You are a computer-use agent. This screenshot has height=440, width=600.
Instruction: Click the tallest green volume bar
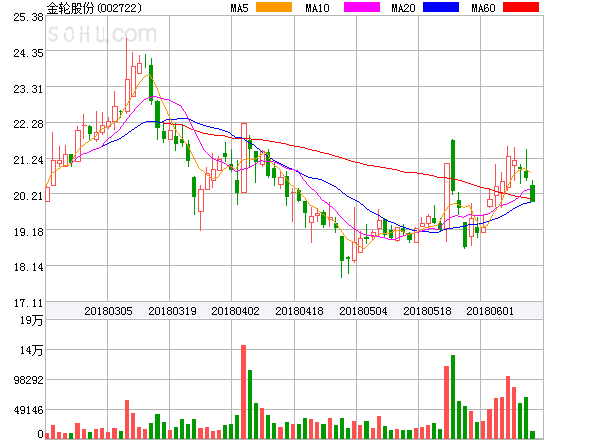point(453,397)
